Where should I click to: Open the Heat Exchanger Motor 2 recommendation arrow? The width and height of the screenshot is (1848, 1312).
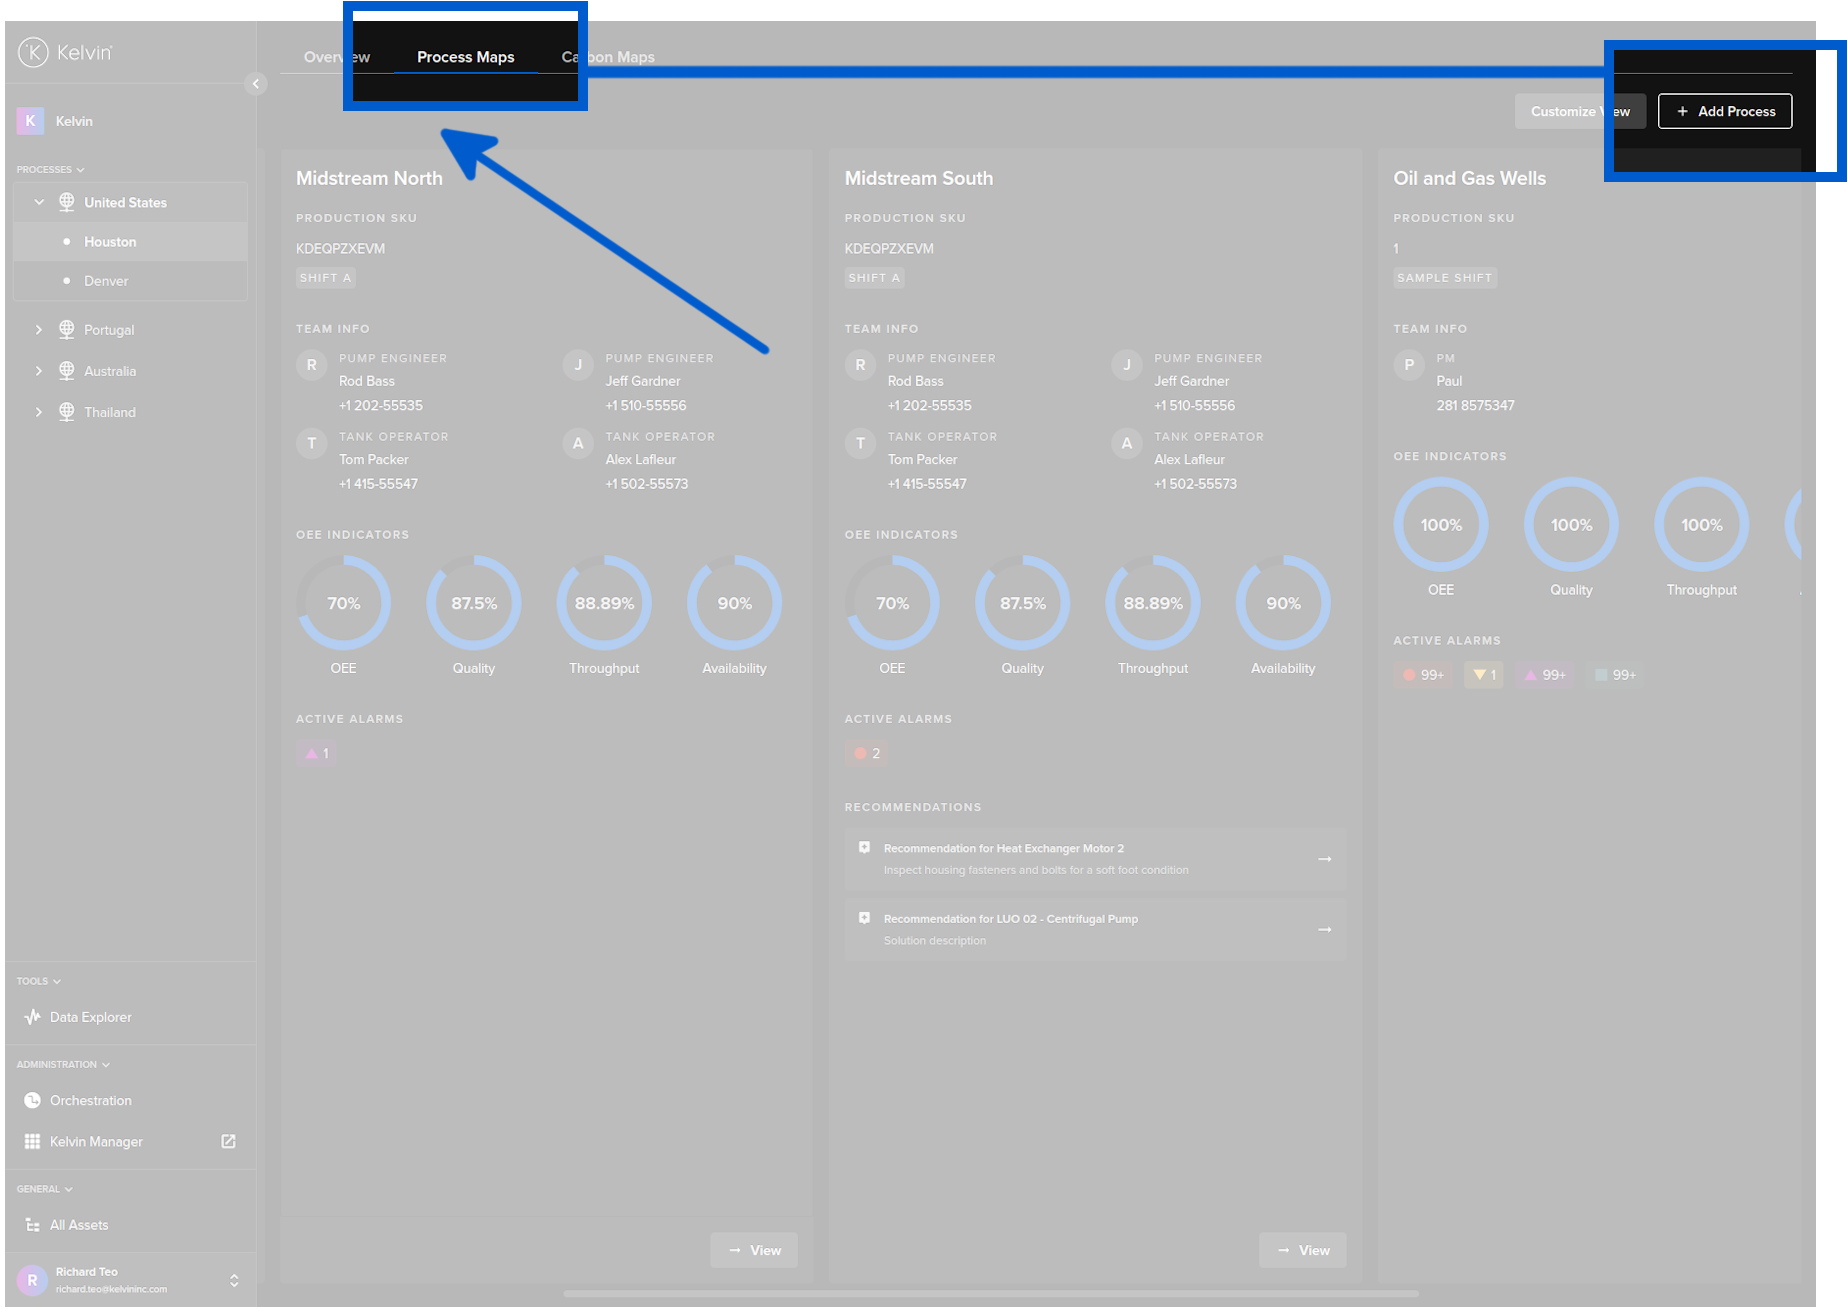click(x=1325, y=858)
